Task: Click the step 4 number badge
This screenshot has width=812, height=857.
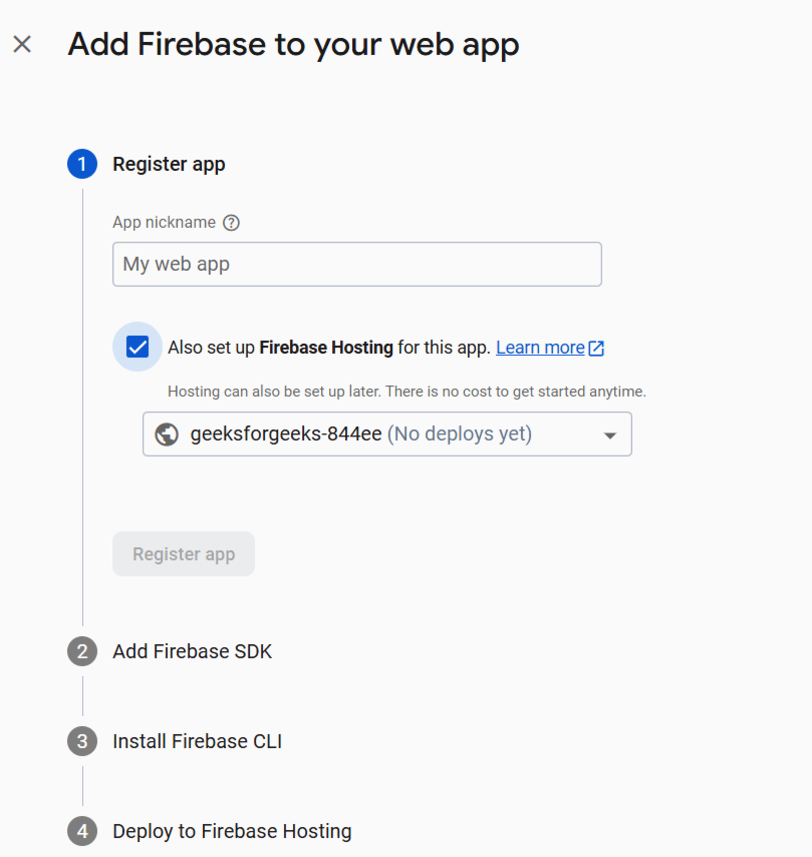Action: click(x=82, y=831)
